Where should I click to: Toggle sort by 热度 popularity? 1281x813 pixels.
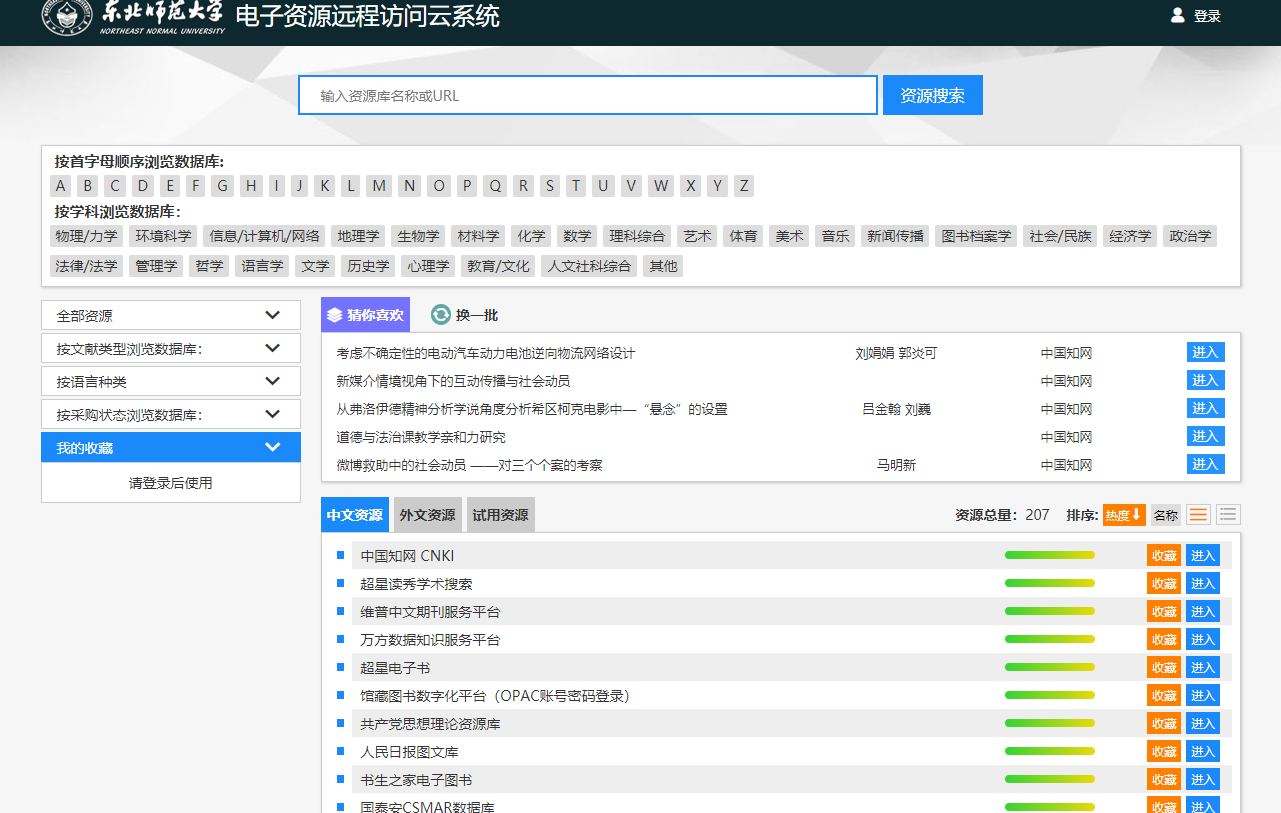1123,515
